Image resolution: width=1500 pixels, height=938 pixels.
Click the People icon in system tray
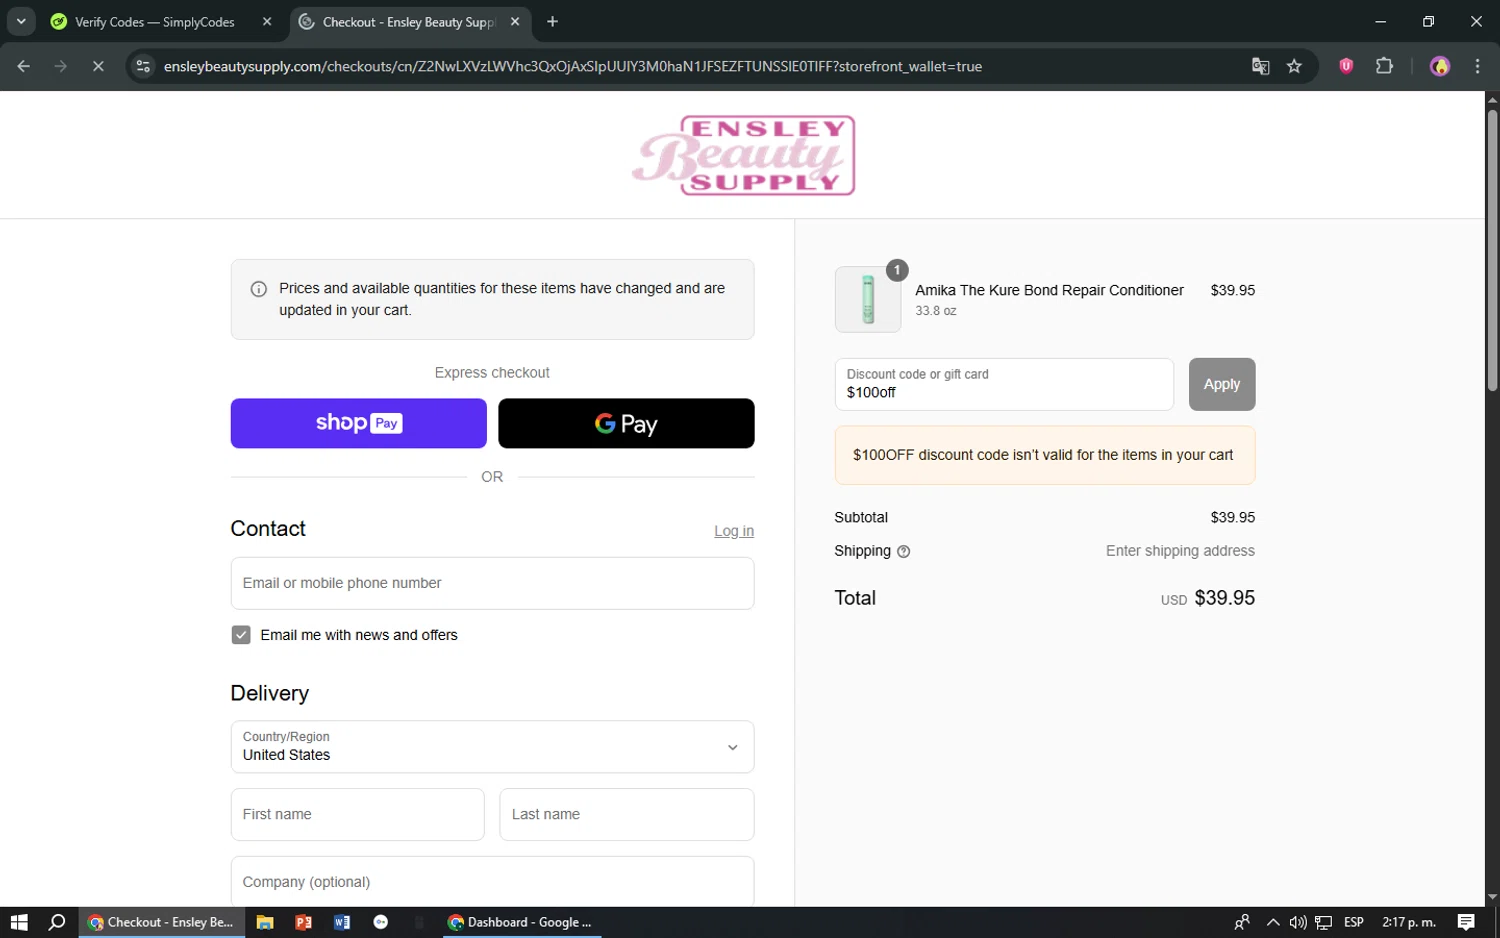pos(1242,922)
